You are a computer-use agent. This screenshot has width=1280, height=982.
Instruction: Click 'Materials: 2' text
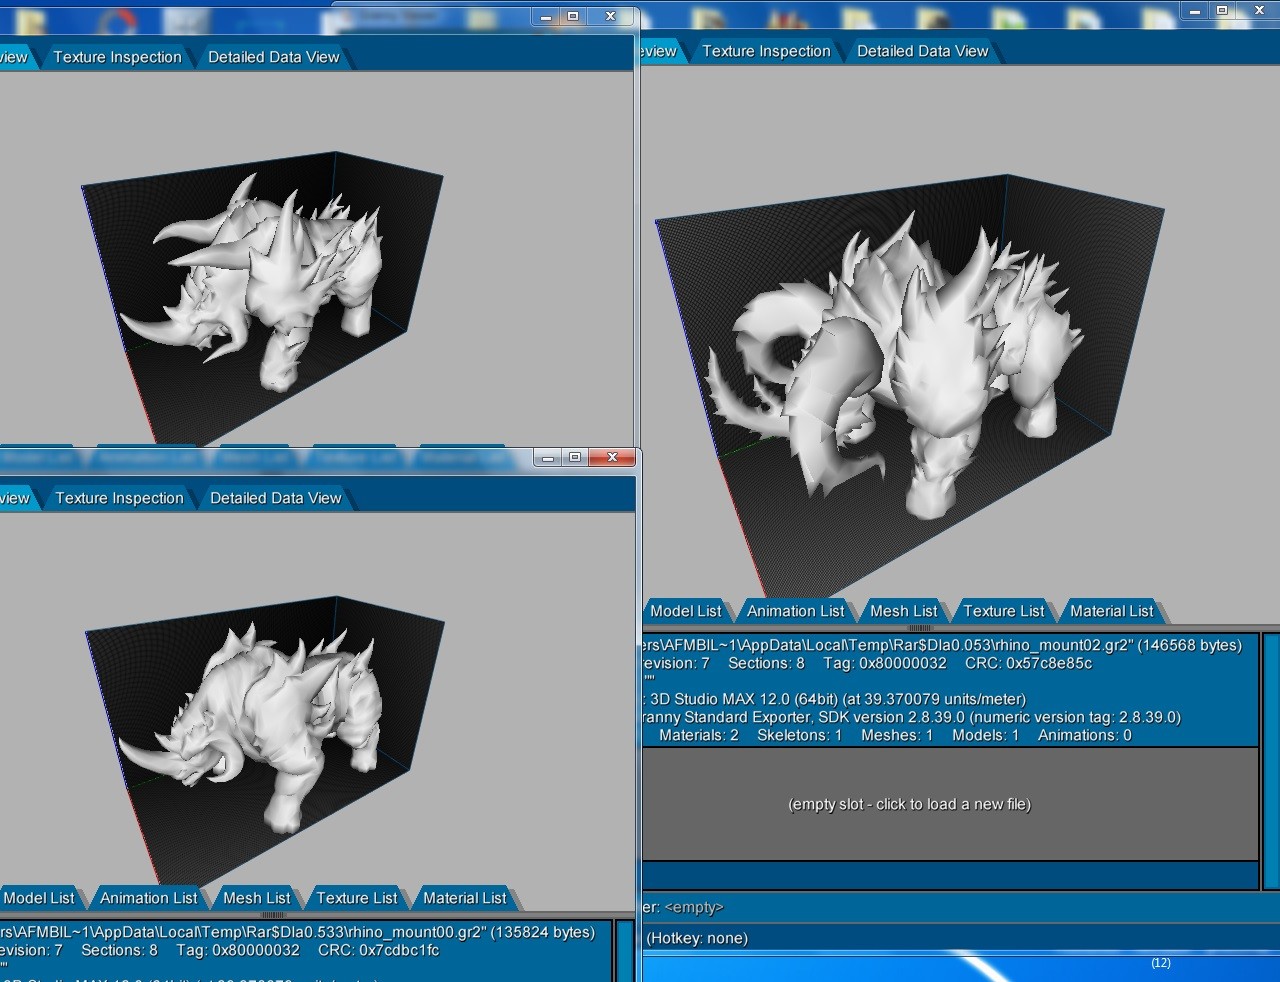click(x=698, y=735)
